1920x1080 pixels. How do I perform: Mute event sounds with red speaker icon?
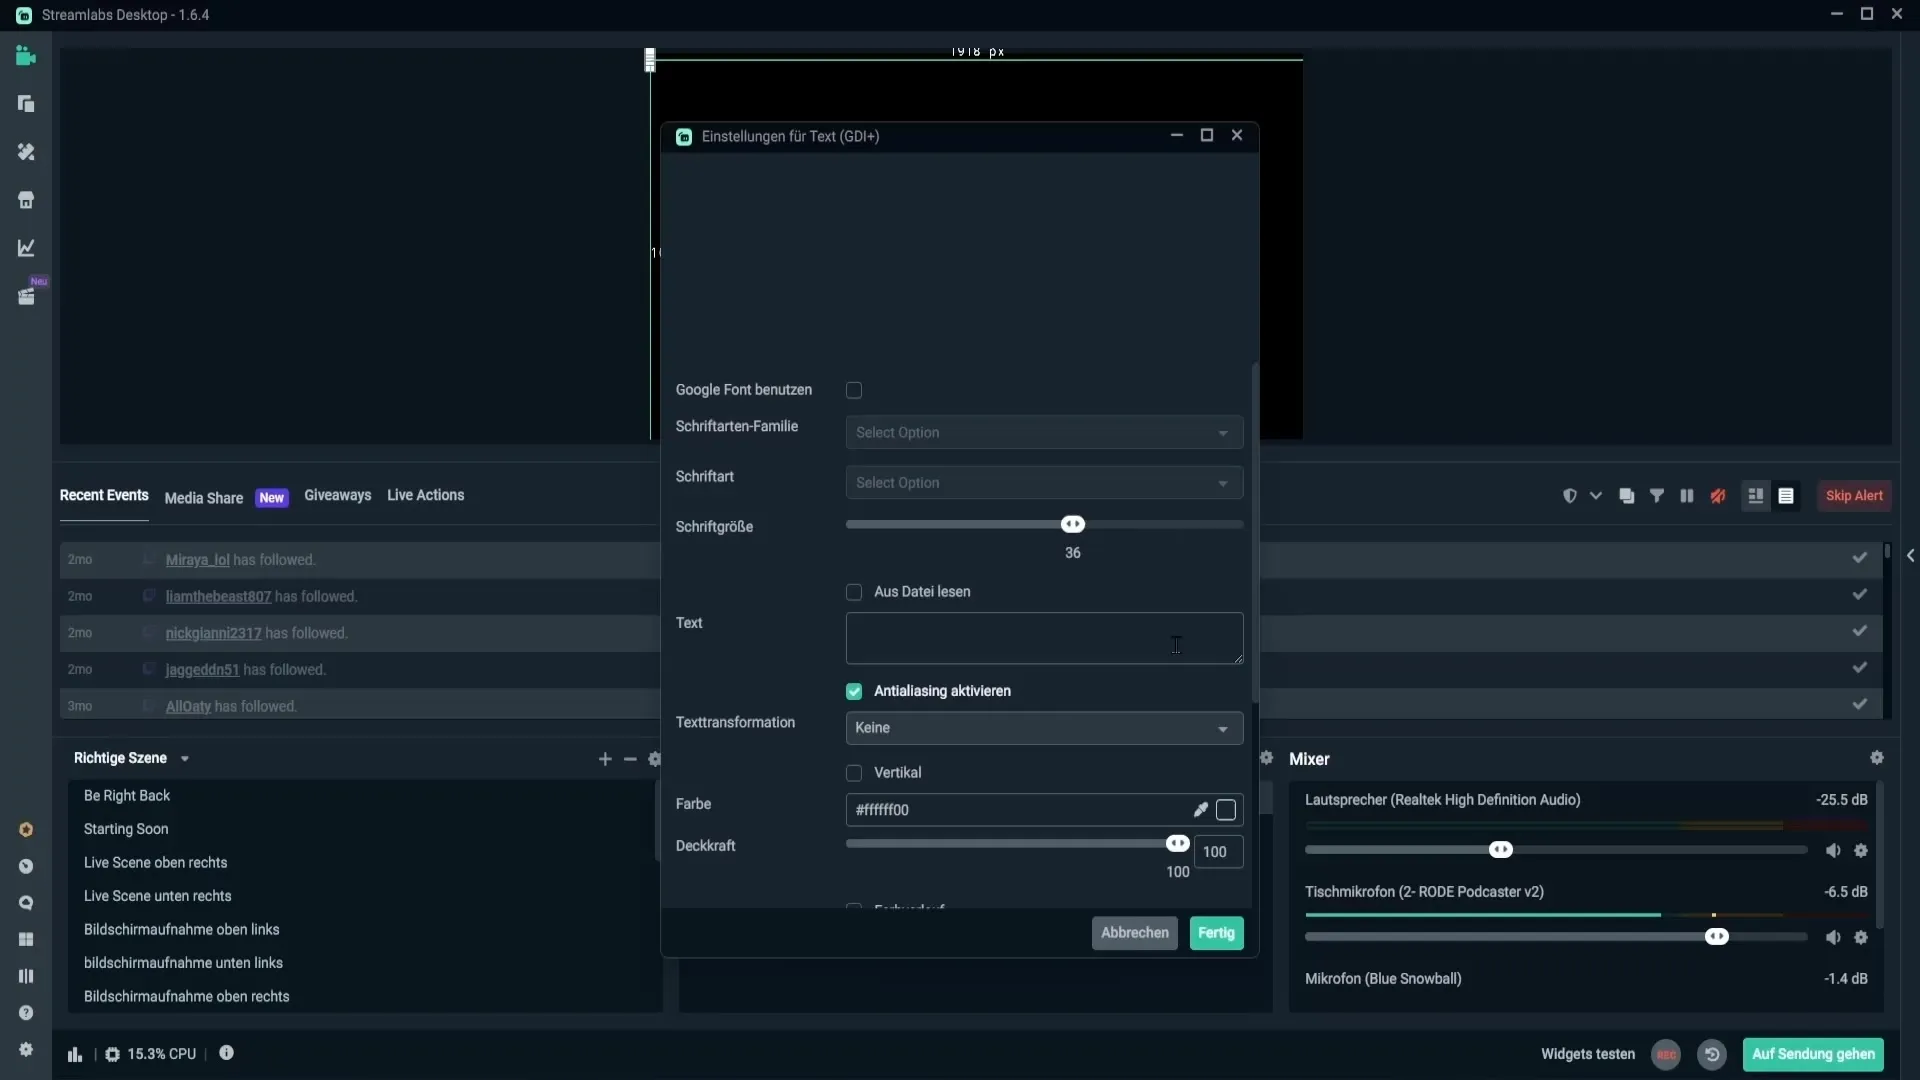point(1718,496)
